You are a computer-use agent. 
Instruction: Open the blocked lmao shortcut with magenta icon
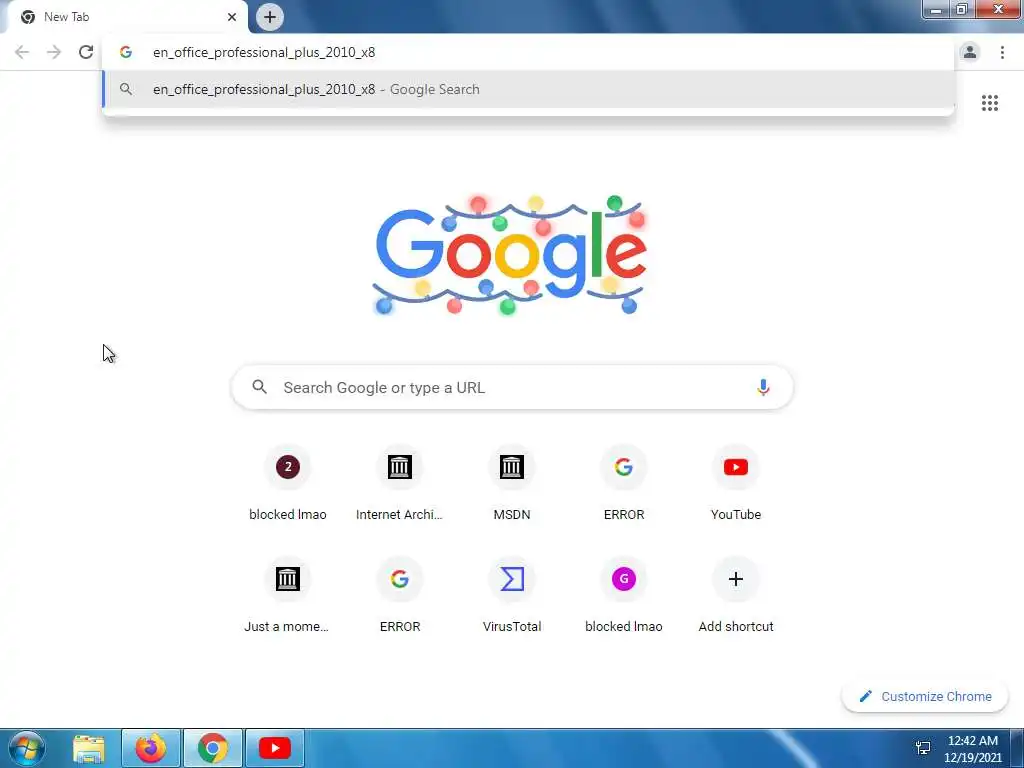coord(624,596)
